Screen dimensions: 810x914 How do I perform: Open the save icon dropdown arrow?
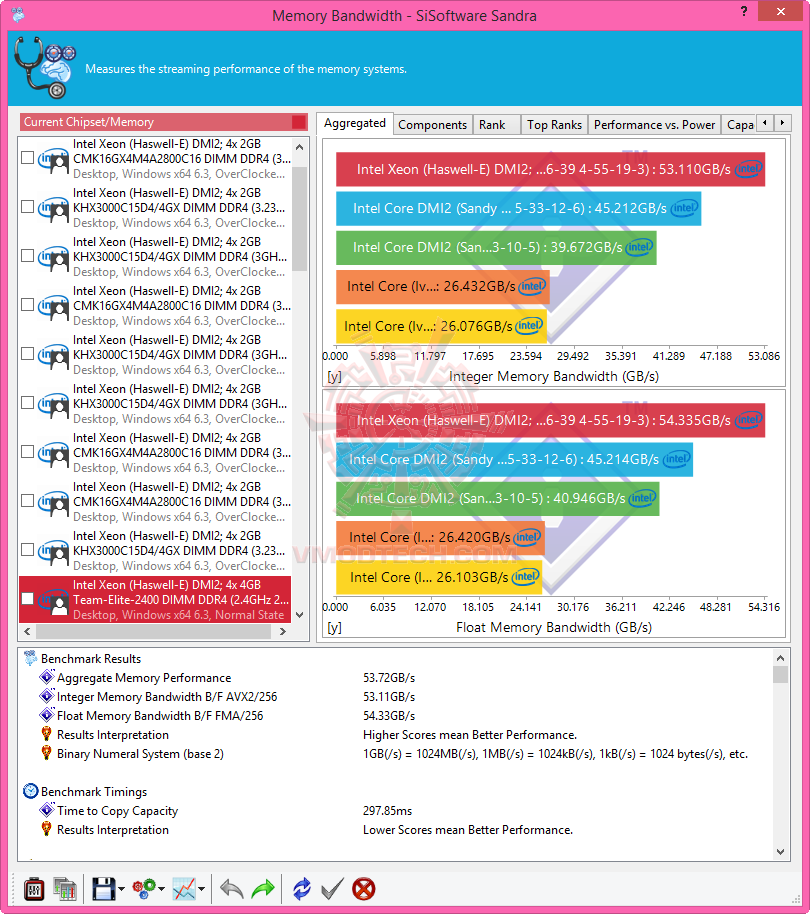(x=121, y=889)
